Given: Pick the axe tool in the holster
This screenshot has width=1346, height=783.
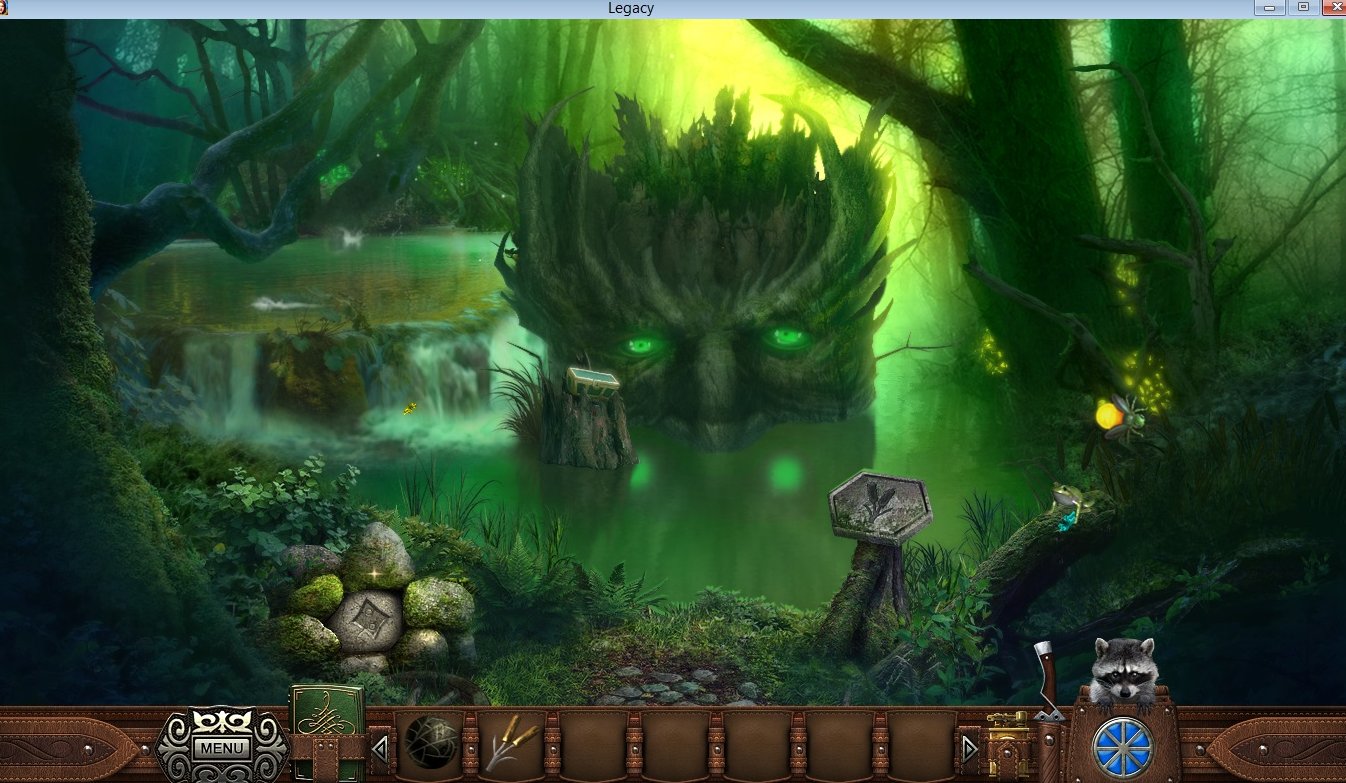Looking at the screenshot, I should click(x=1046, y=680).
